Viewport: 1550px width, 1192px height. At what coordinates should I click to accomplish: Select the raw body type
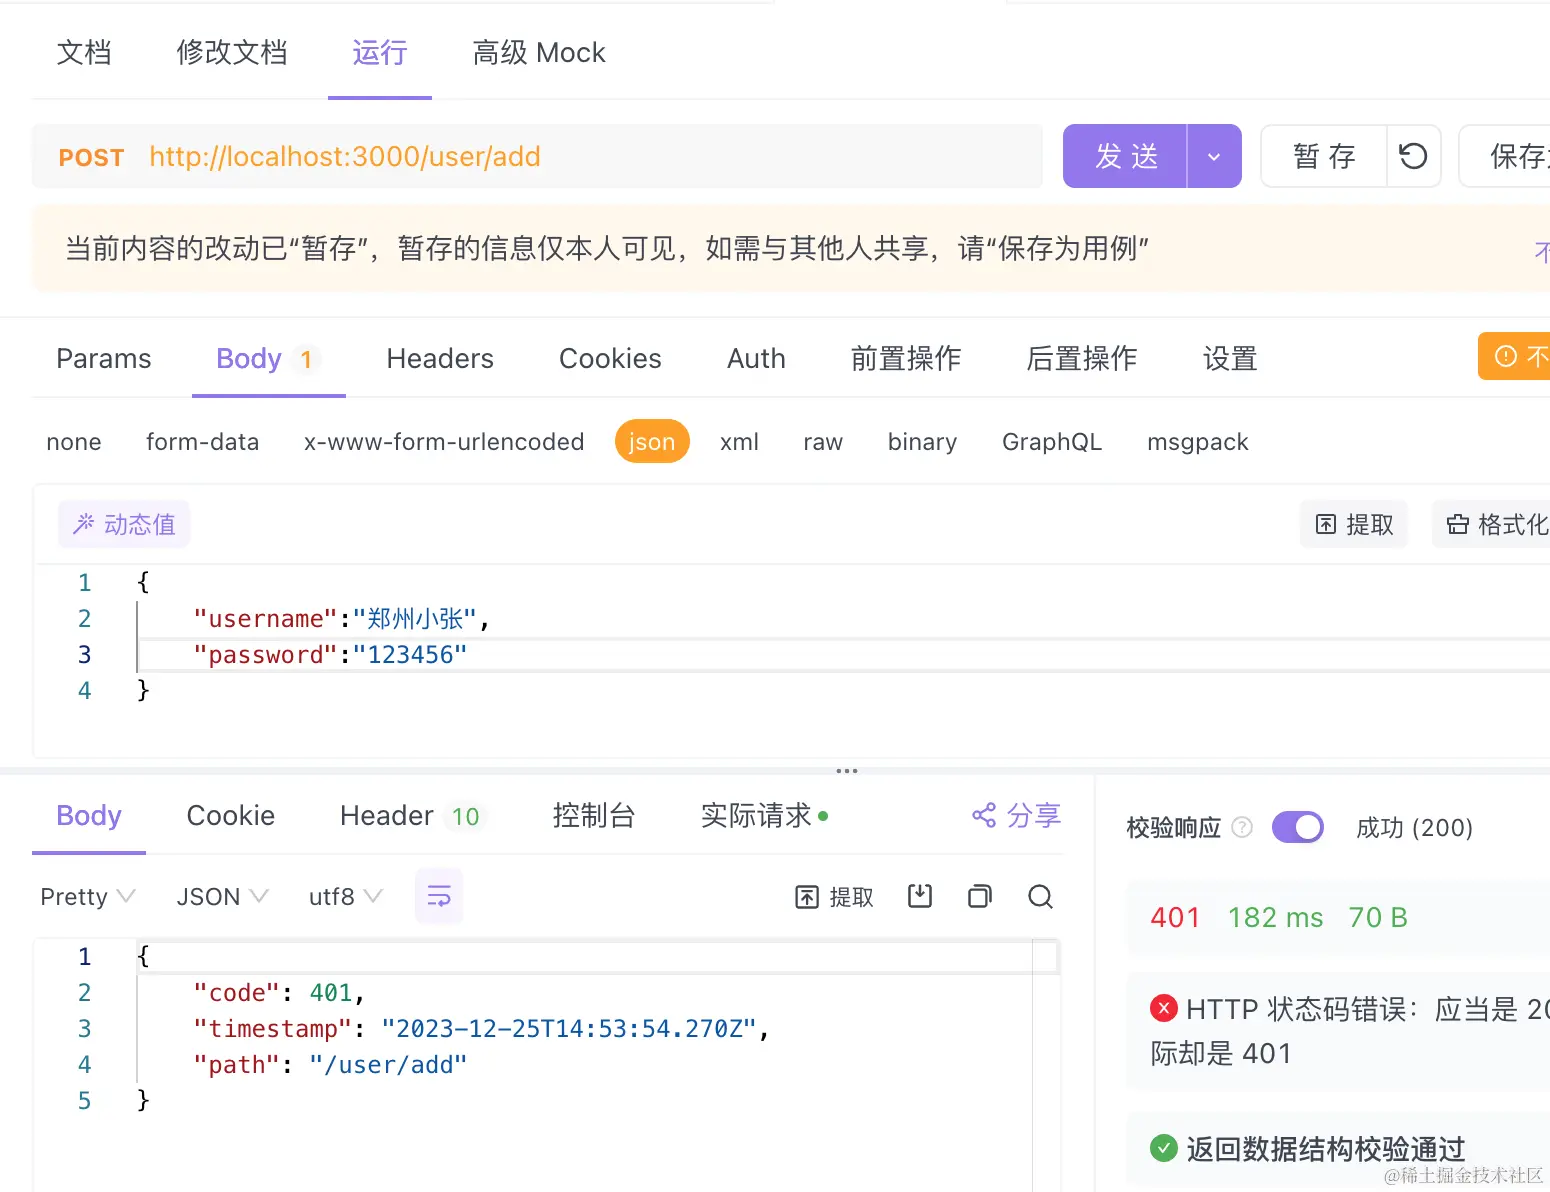[x=823, y=442]
